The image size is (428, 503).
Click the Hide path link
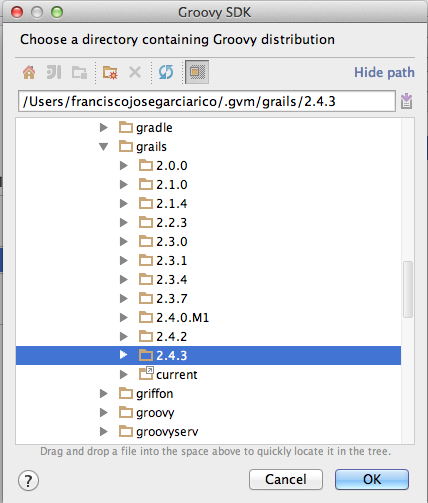tap(384, 72)
